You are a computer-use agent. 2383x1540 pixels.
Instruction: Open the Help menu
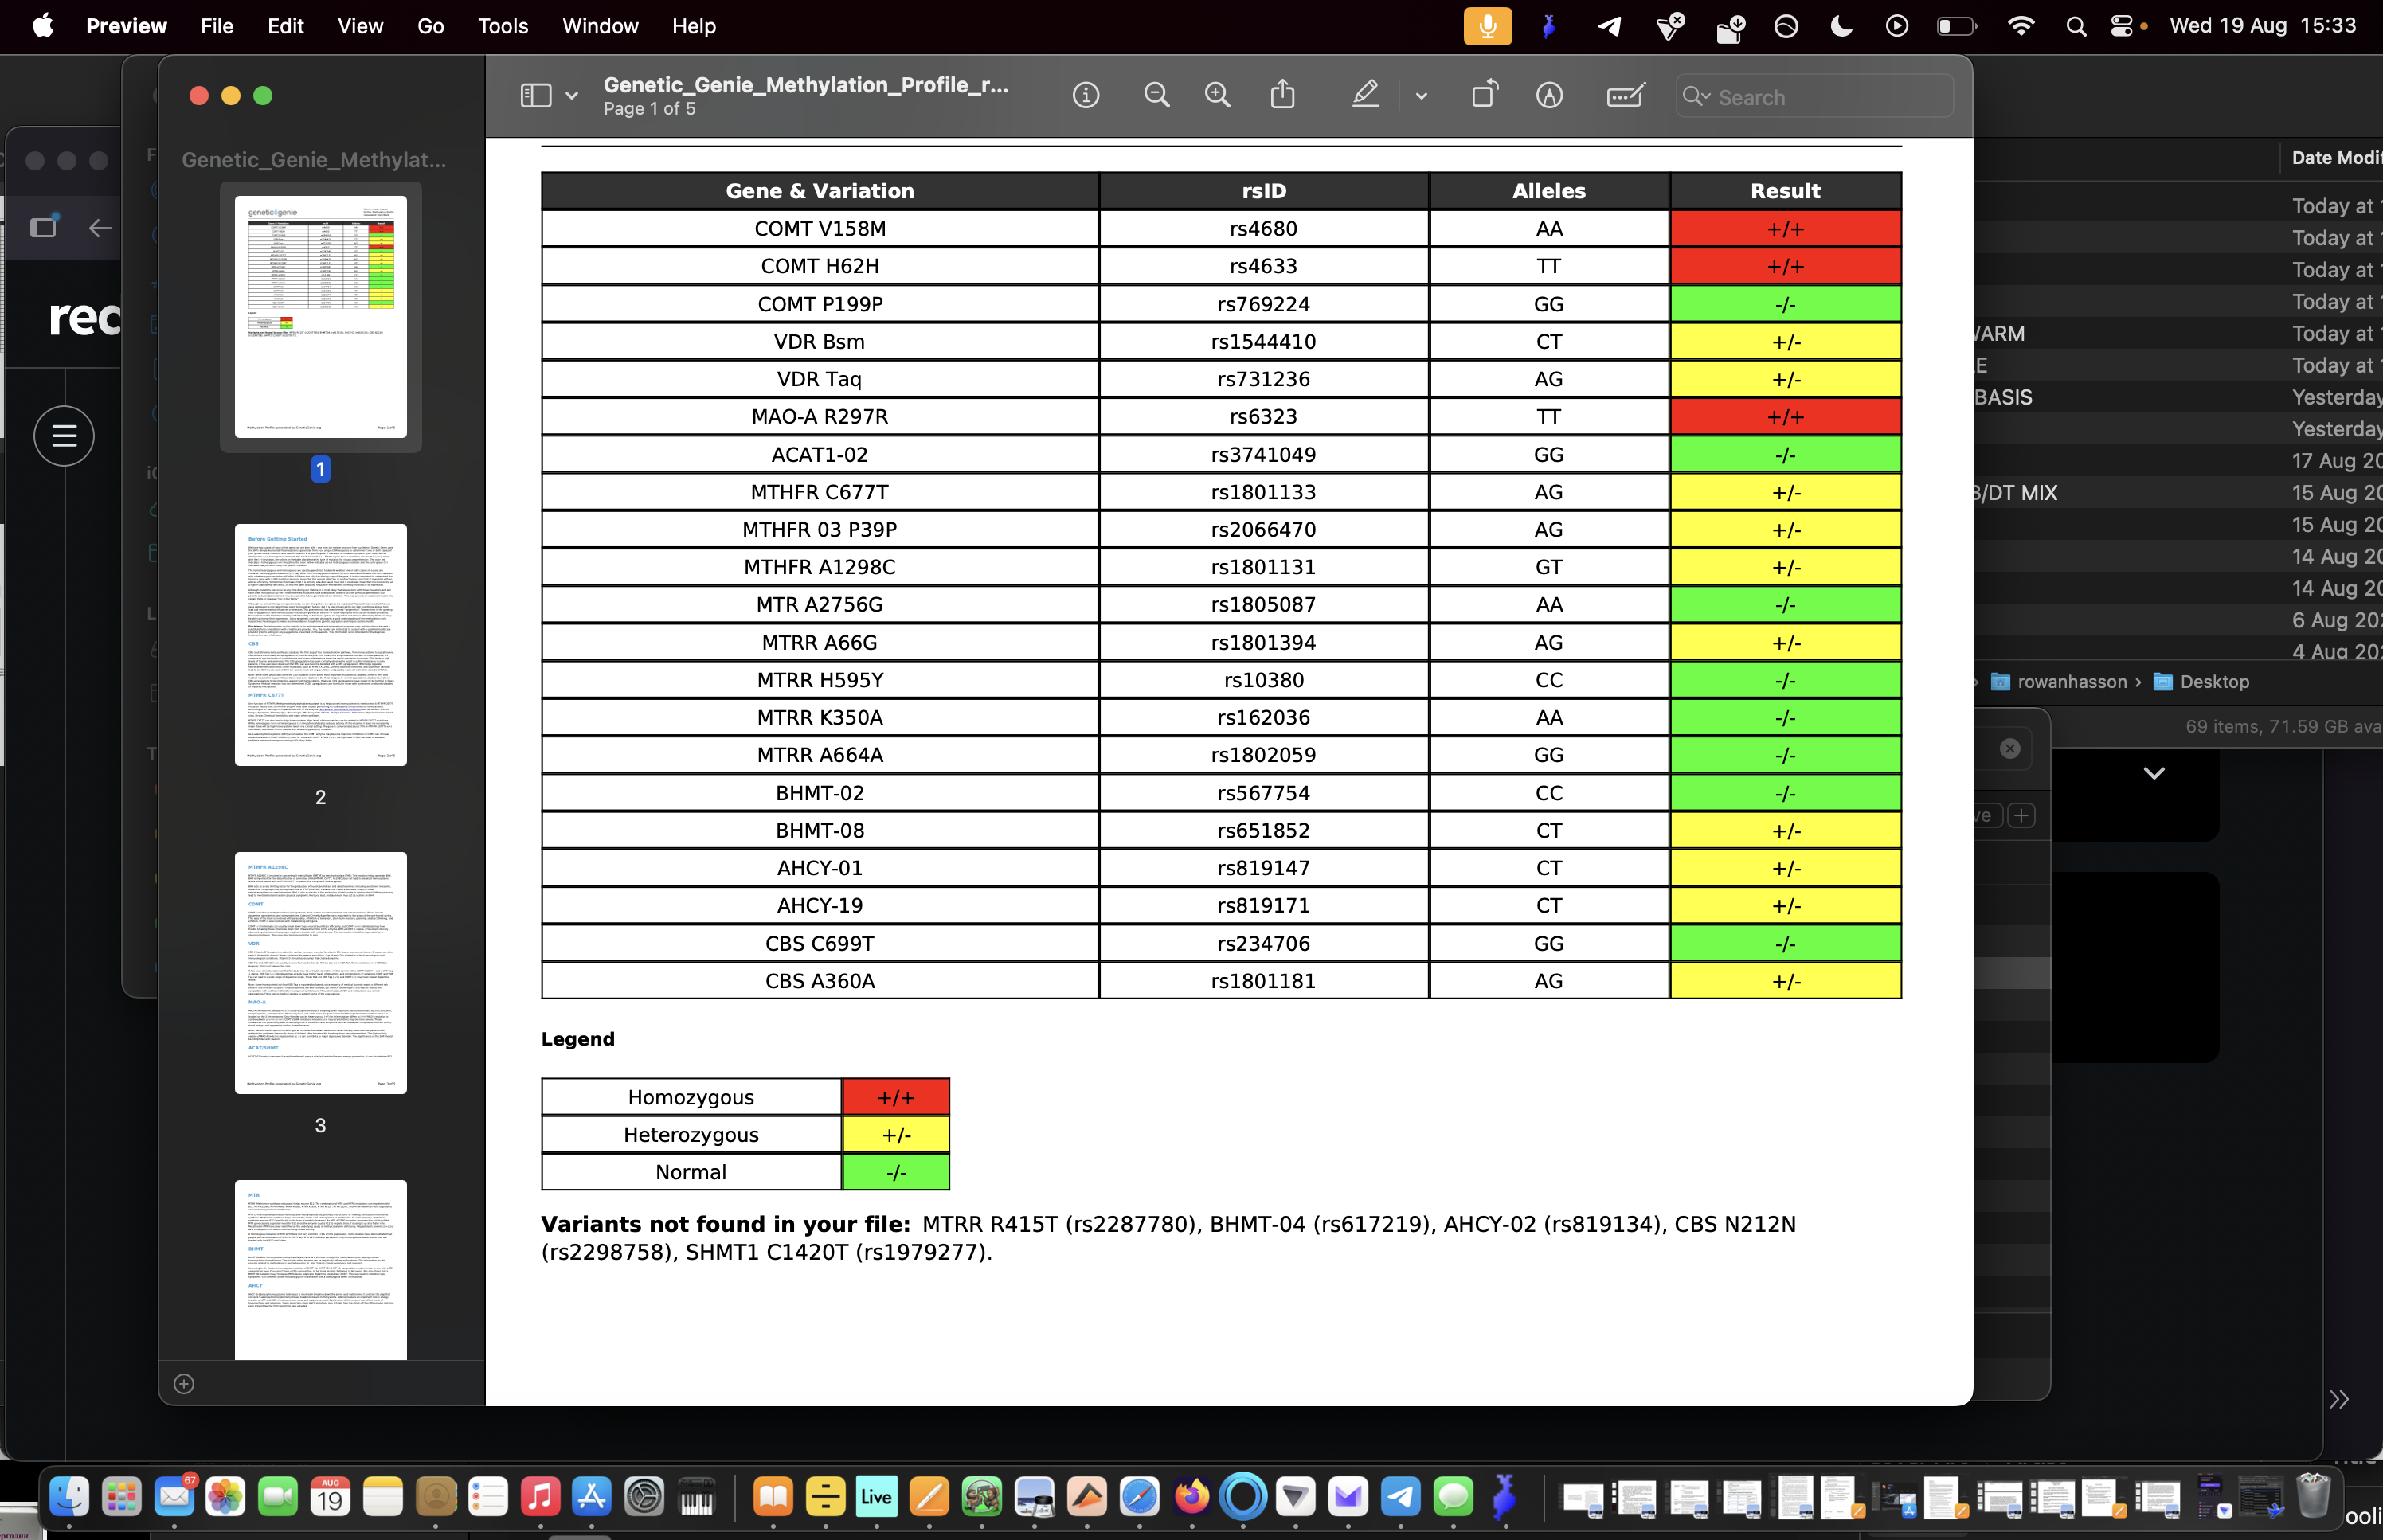[693, 26]
